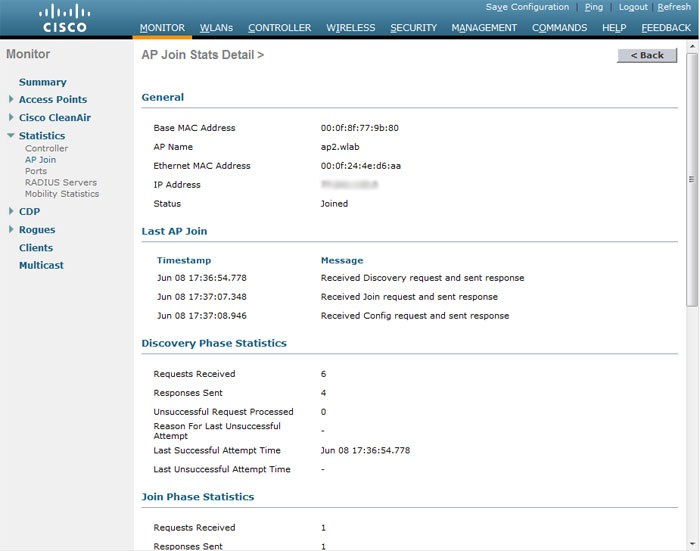700x551 pixels.
Task: Expand the CDP arrow
Action: pyautogui.click(x=11, y=211)
